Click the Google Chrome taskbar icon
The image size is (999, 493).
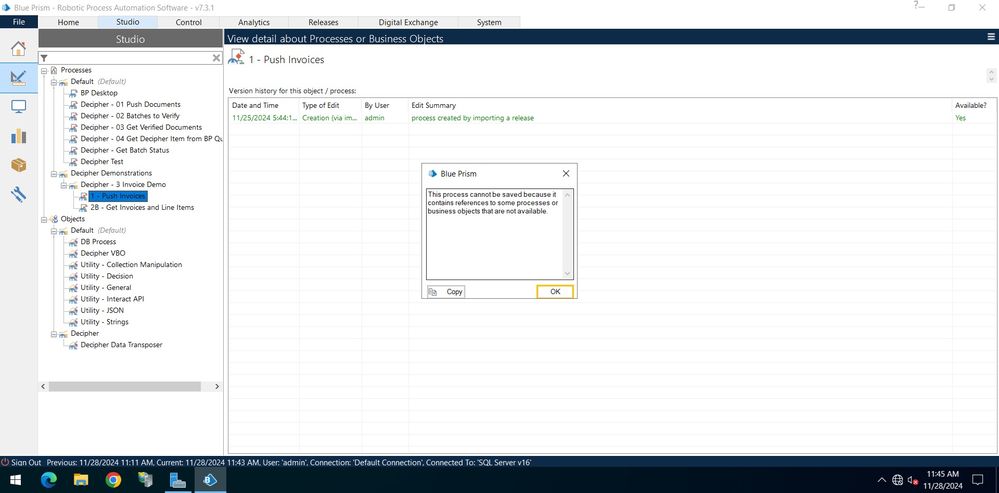(x=113, y=481)
